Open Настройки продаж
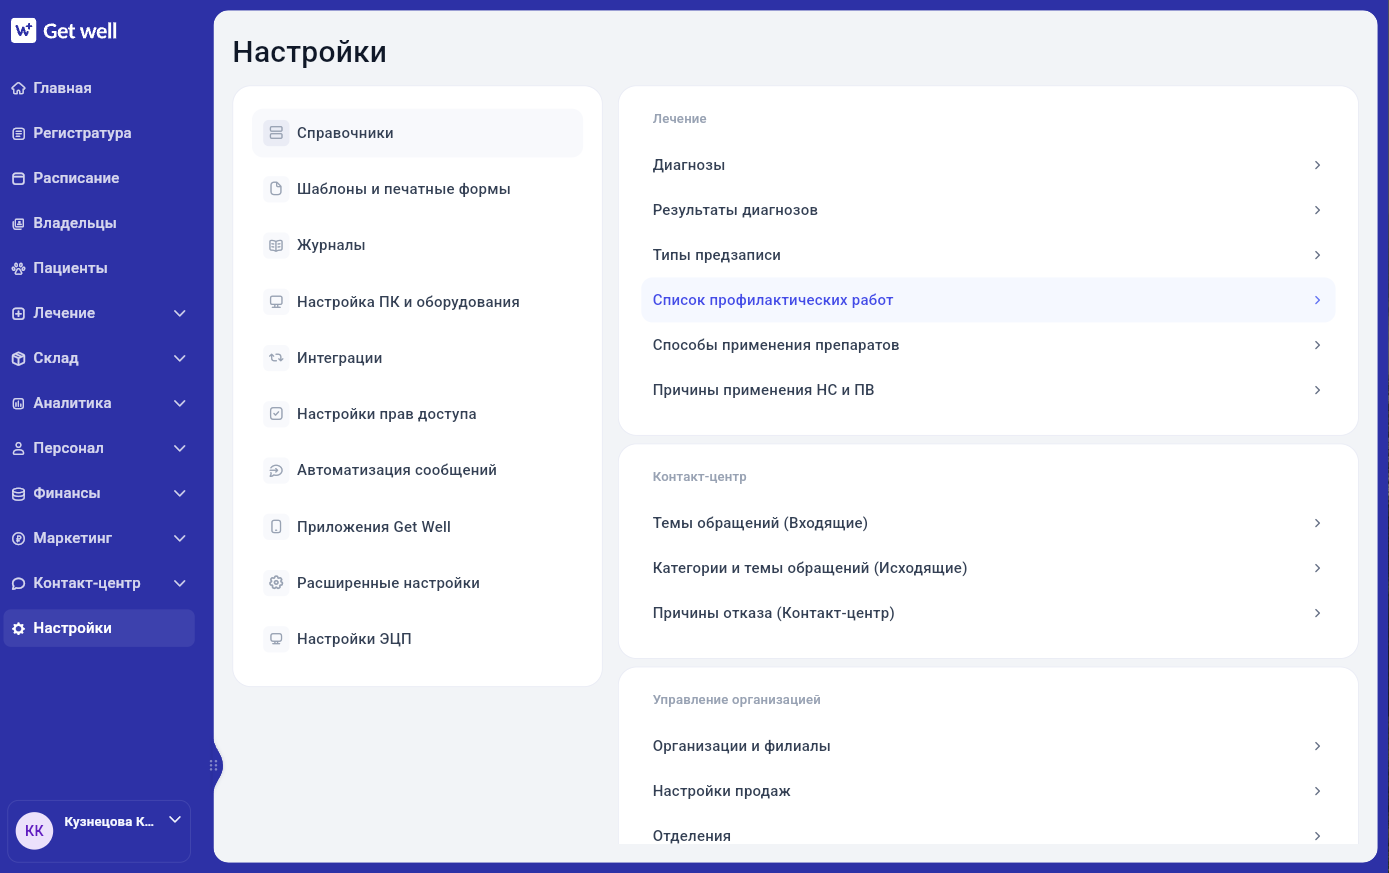Image resolution: width=1389 pixels, height=873 pixels. pos(988,791)
